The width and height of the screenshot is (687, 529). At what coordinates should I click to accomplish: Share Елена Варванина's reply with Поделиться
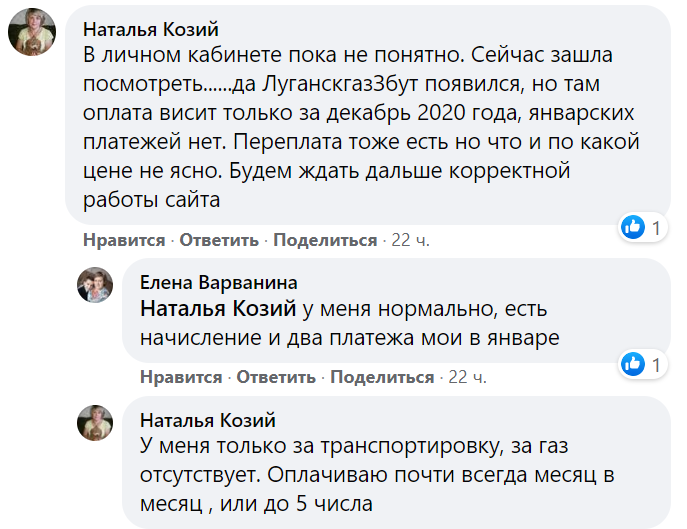click(x=382, y=377)
